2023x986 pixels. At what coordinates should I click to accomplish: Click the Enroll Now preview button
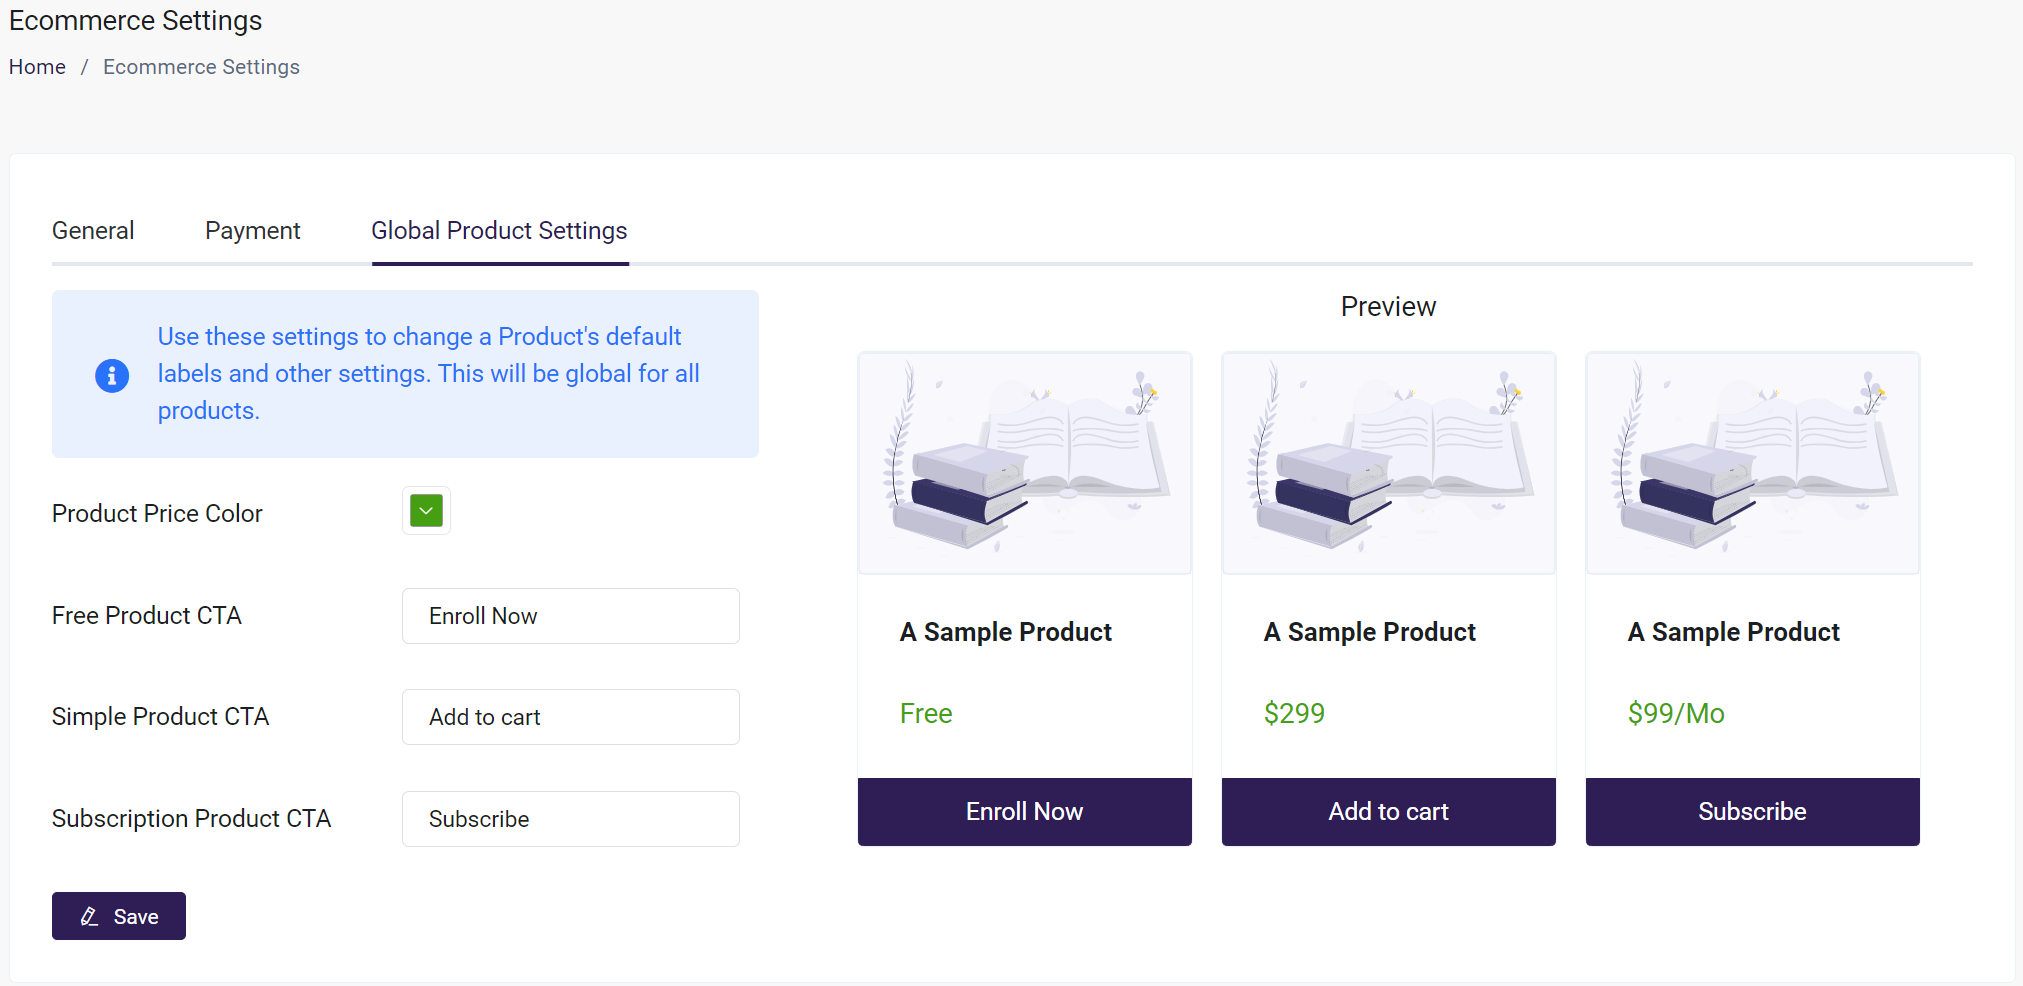click(1023, 811)
